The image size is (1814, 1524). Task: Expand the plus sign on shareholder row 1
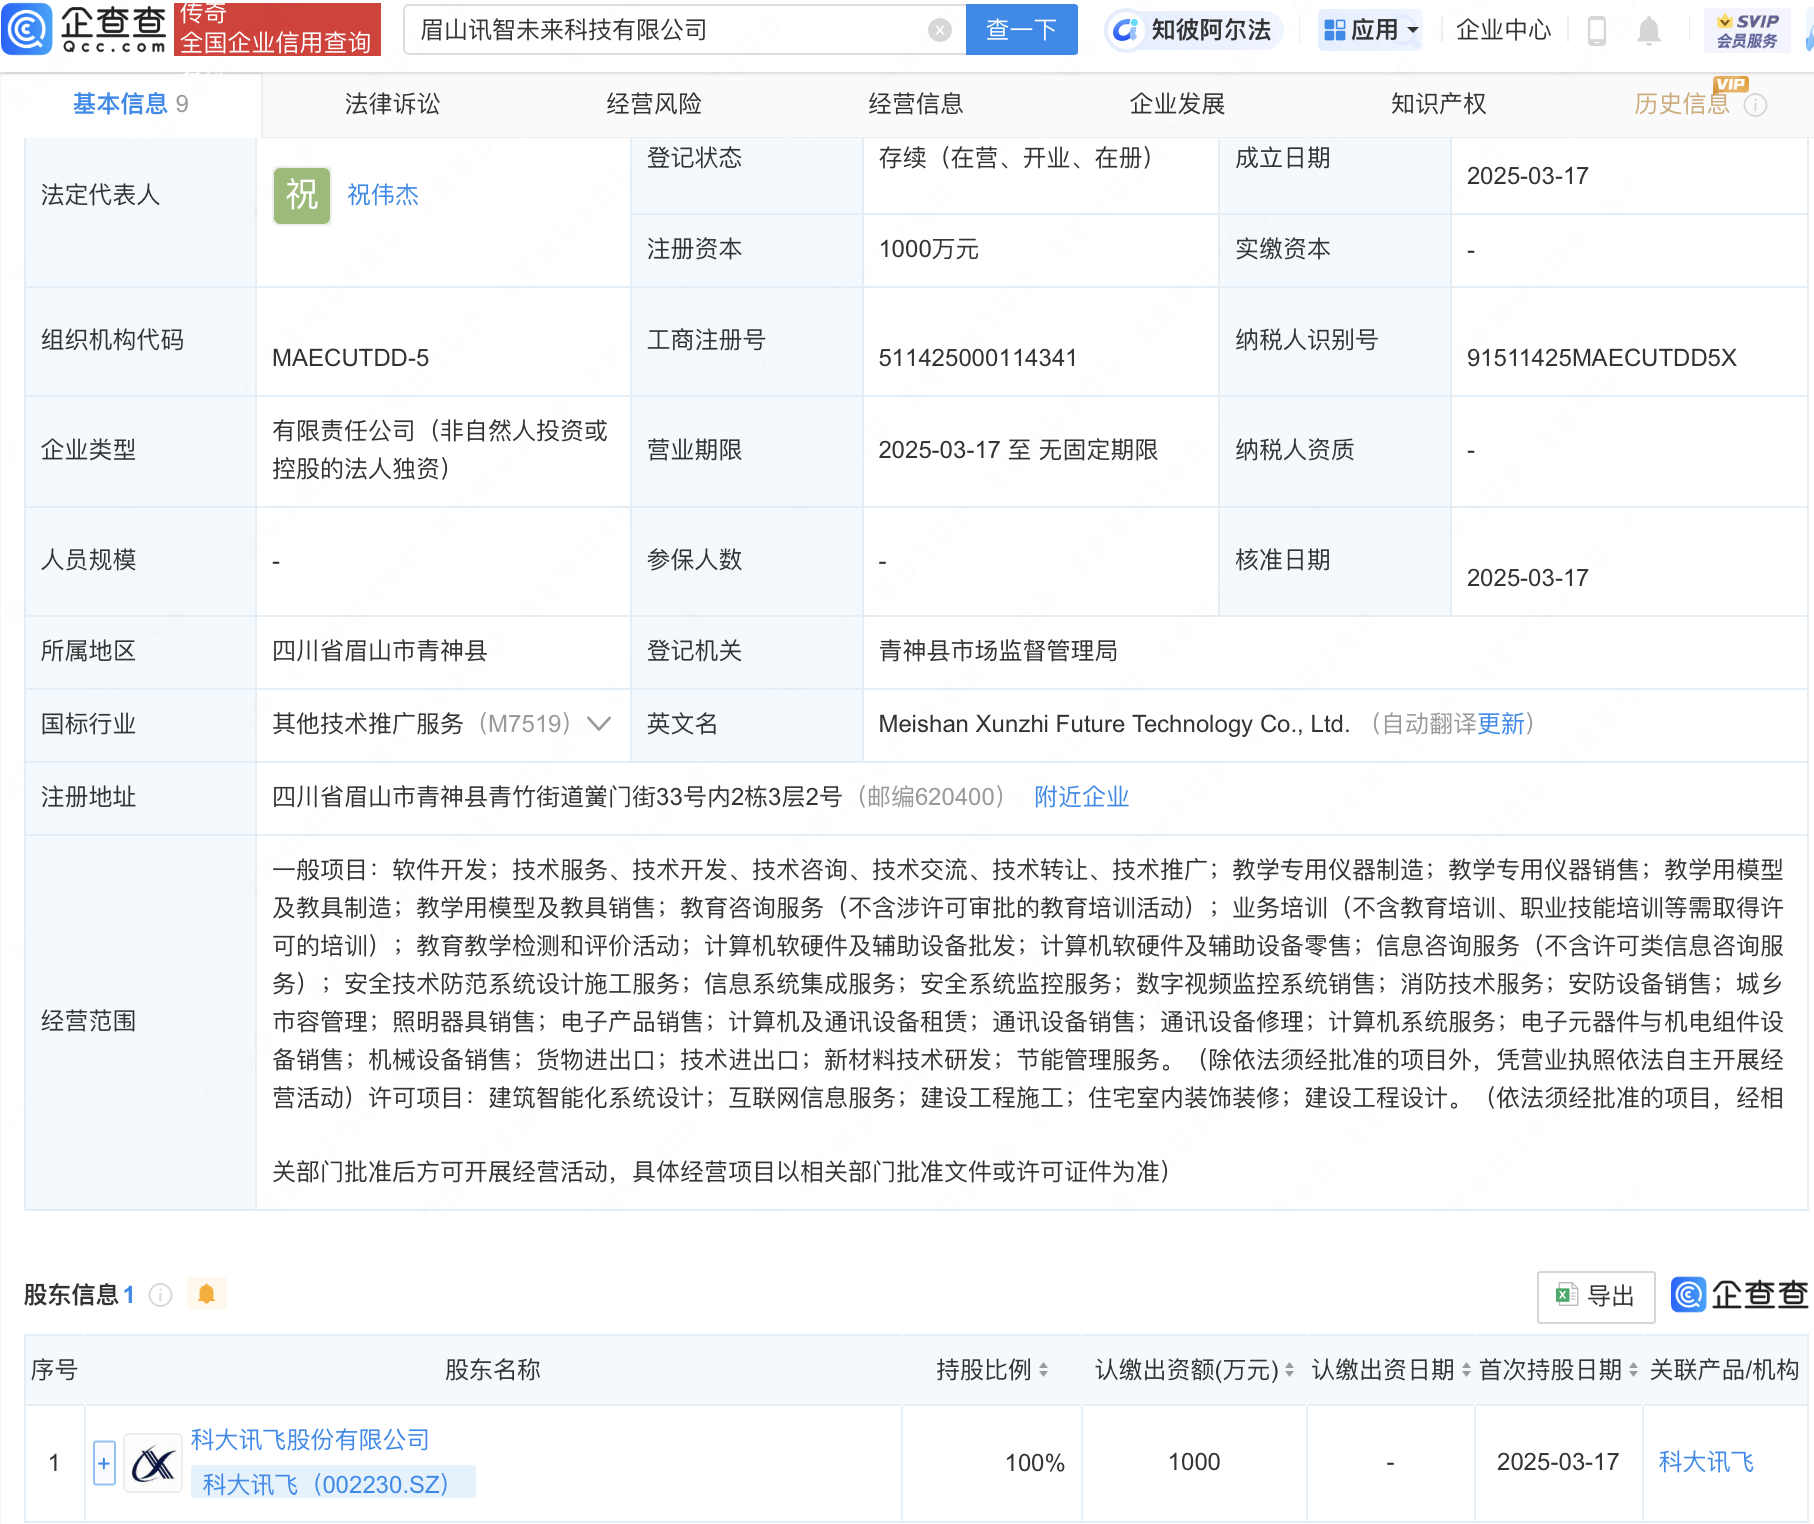coord(104,1463)
